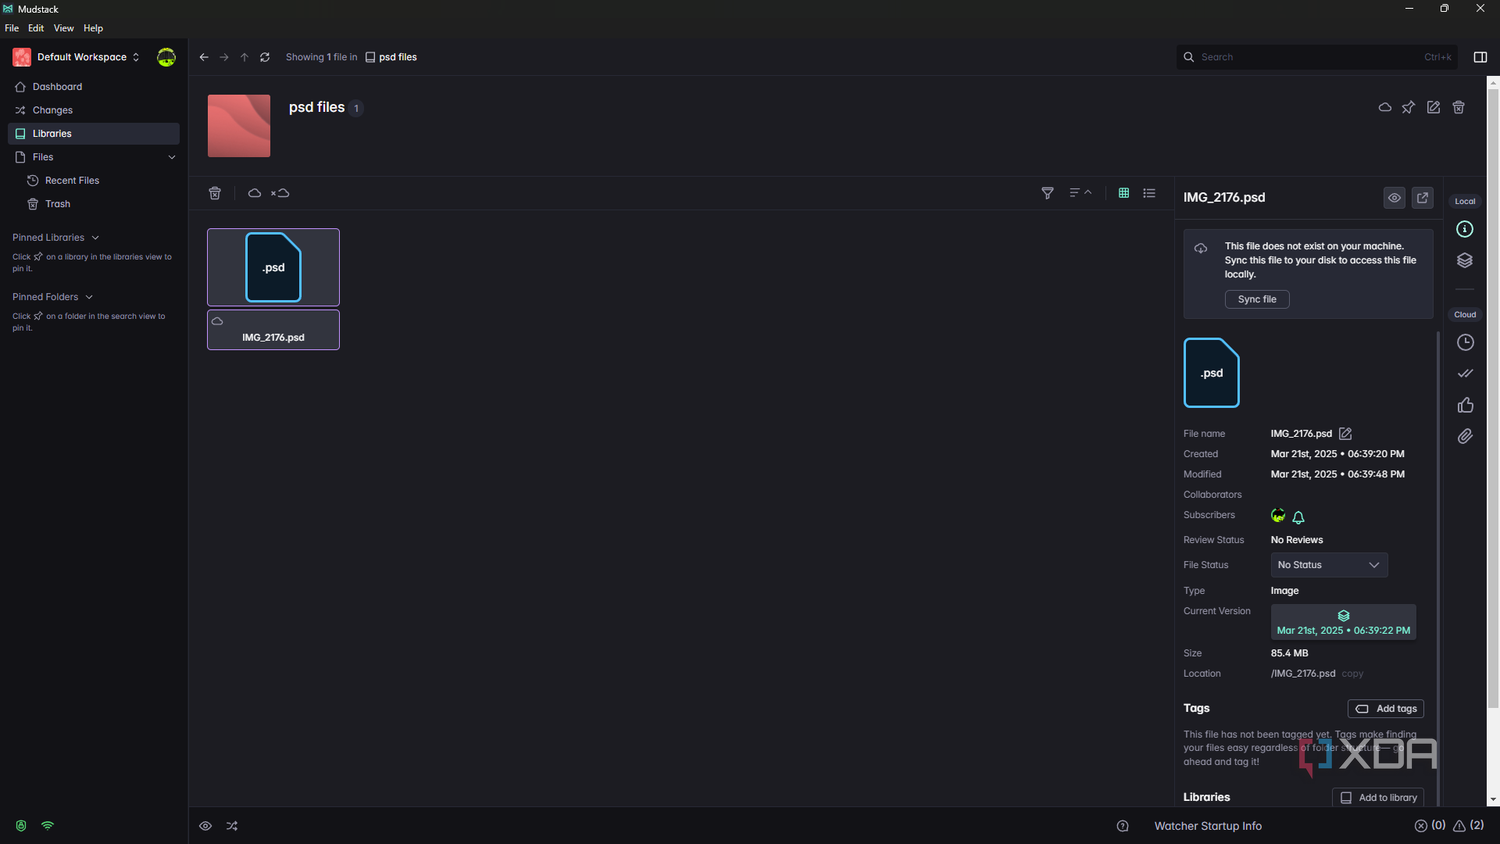Image resolution: width=1500 pixels, height=844 pixels.
Task: Show the file info tab
Action: (1465, 229)
